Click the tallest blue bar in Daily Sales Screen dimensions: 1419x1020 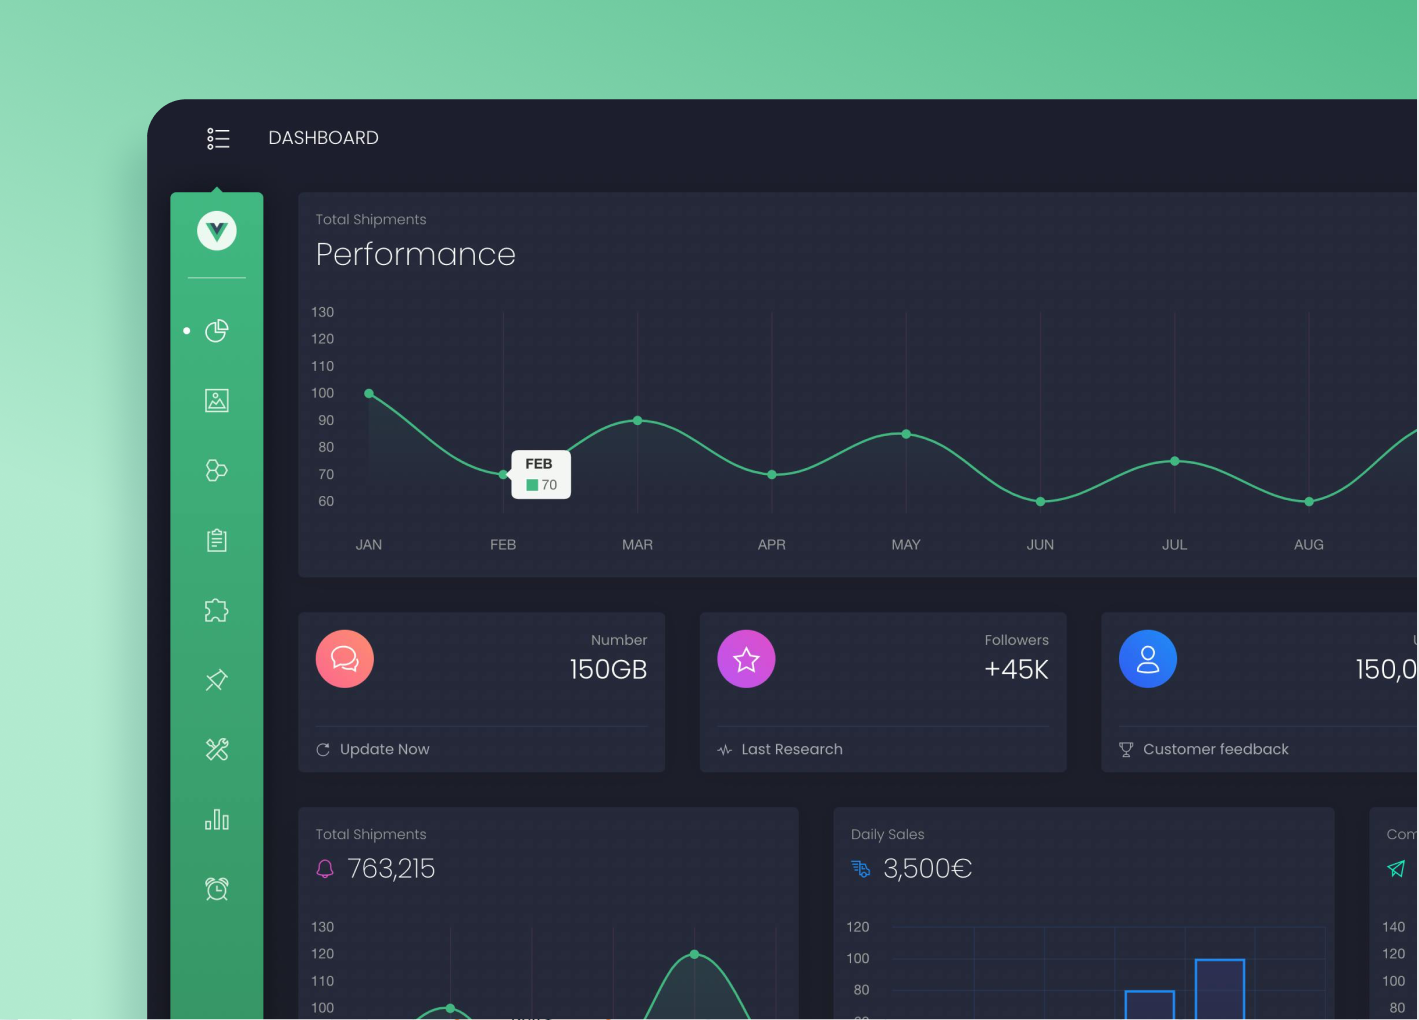[x=1220, y=989]
